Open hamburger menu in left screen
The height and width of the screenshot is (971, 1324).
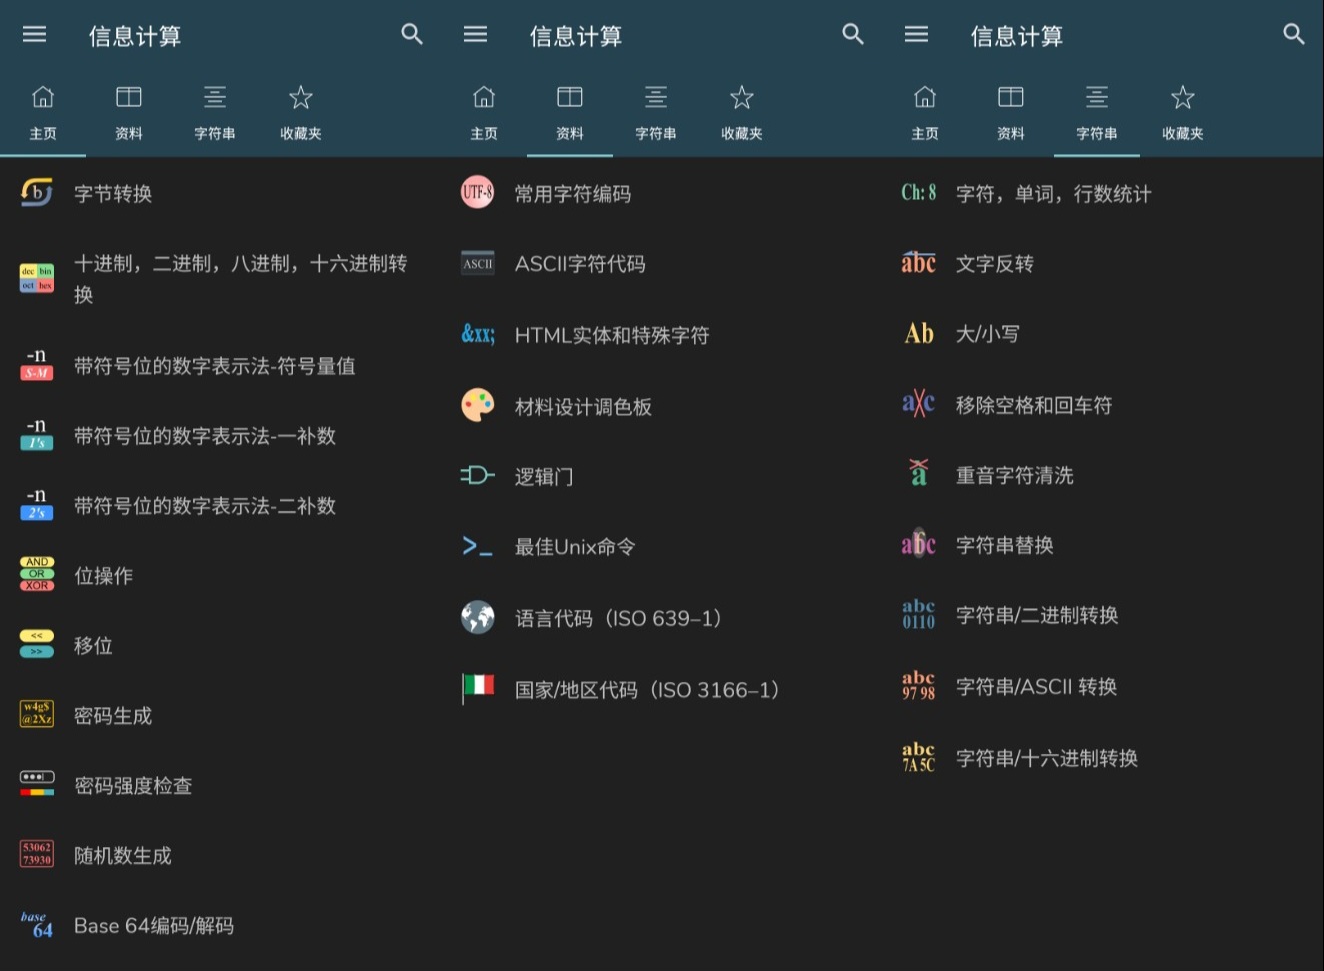click(35, 34)
